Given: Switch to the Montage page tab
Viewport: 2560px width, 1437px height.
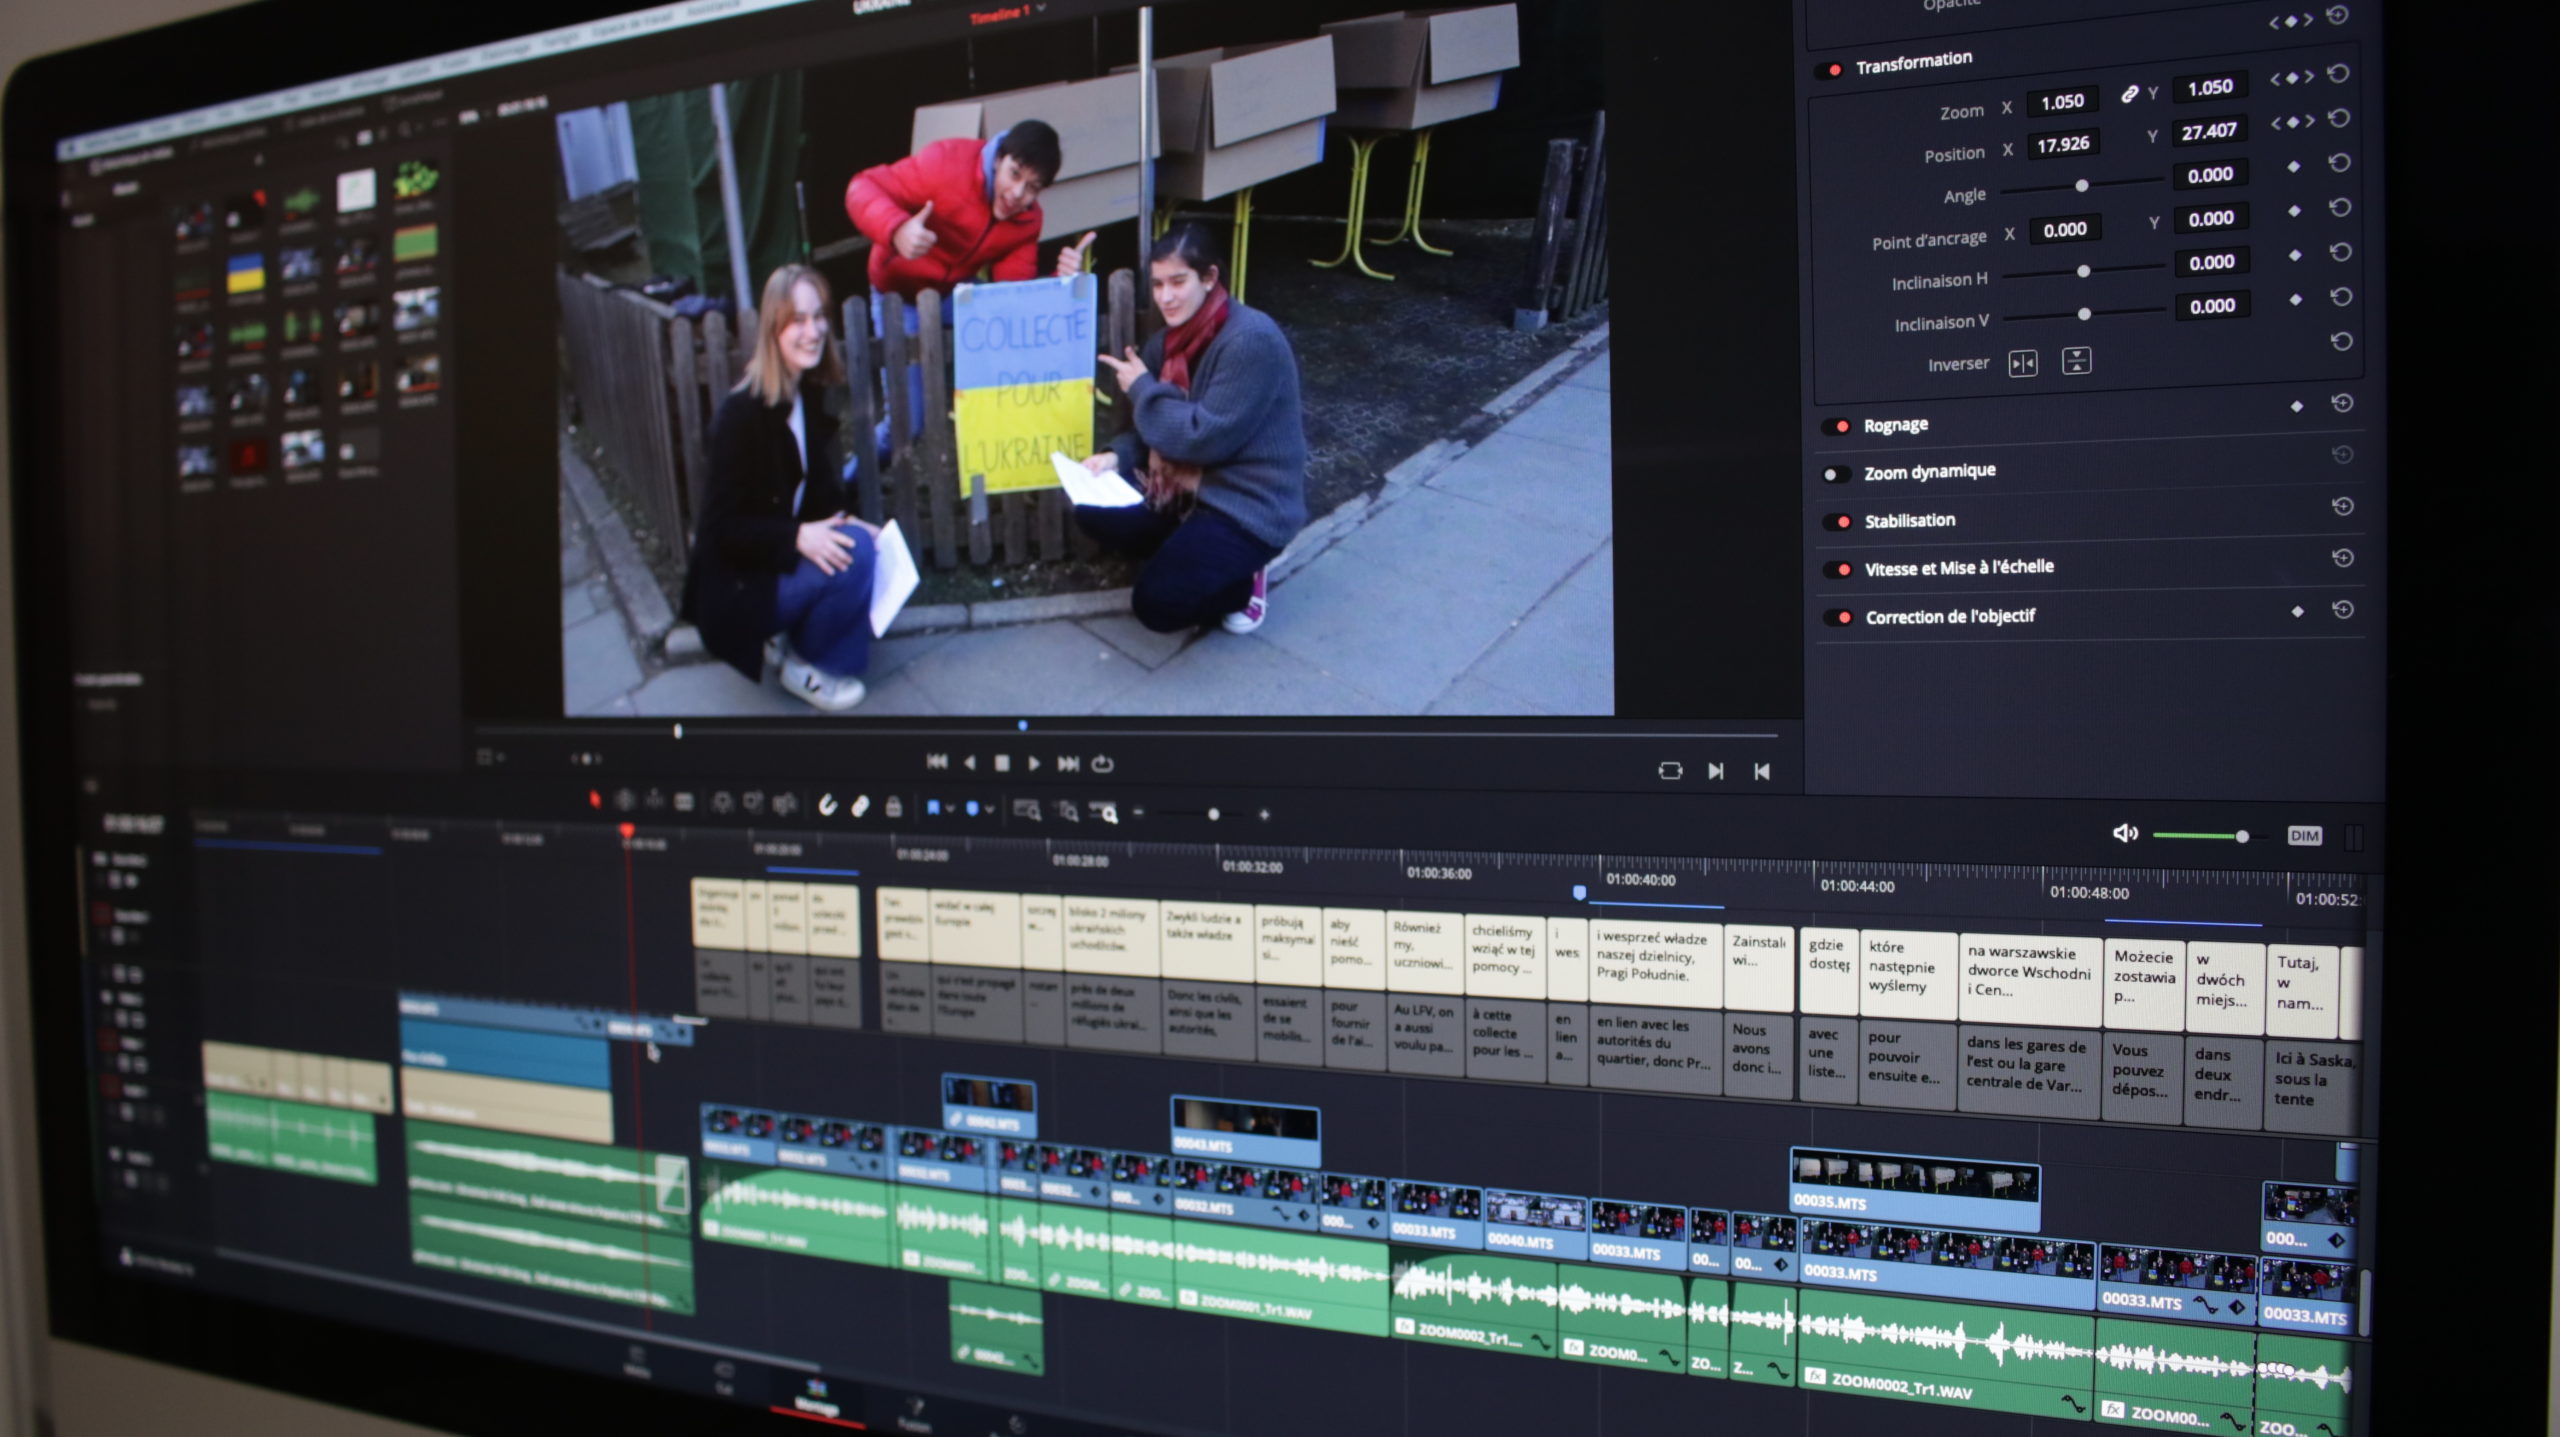Looking at the screenshot, I should point(816,1397).
